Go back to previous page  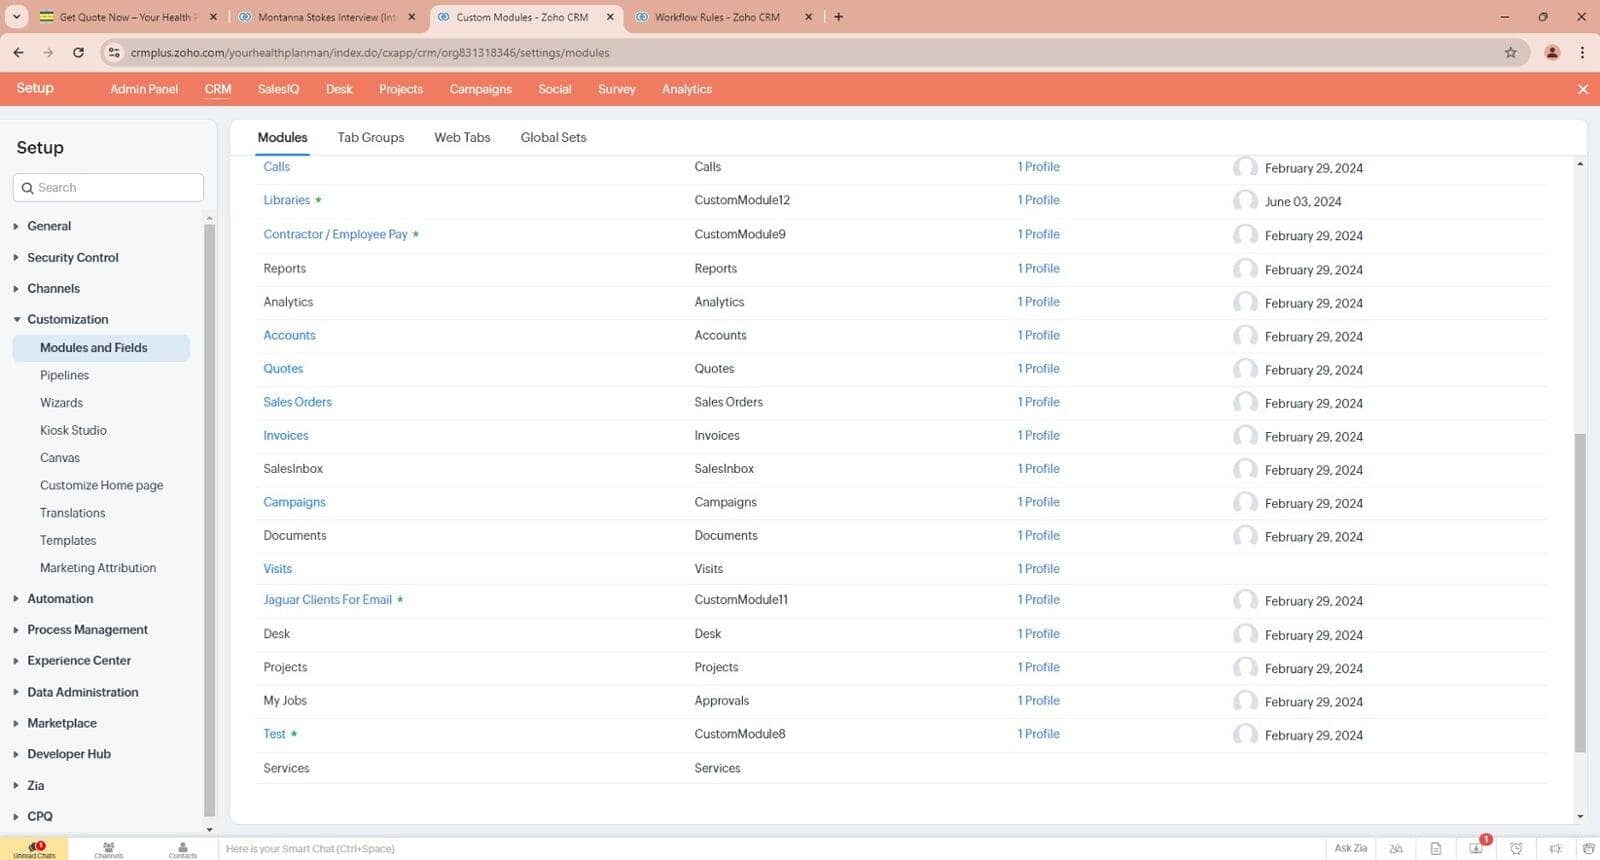pos(18,52)
